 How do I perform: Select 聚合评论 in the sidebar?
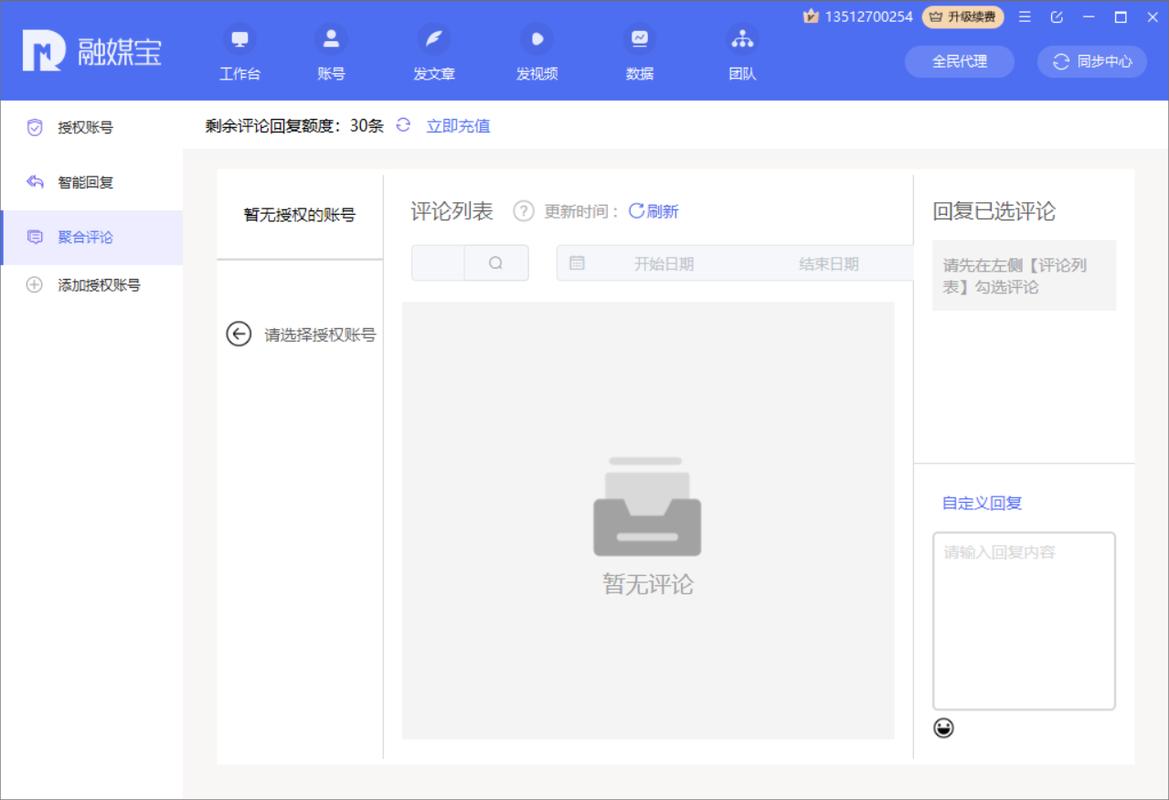(92, 237)
